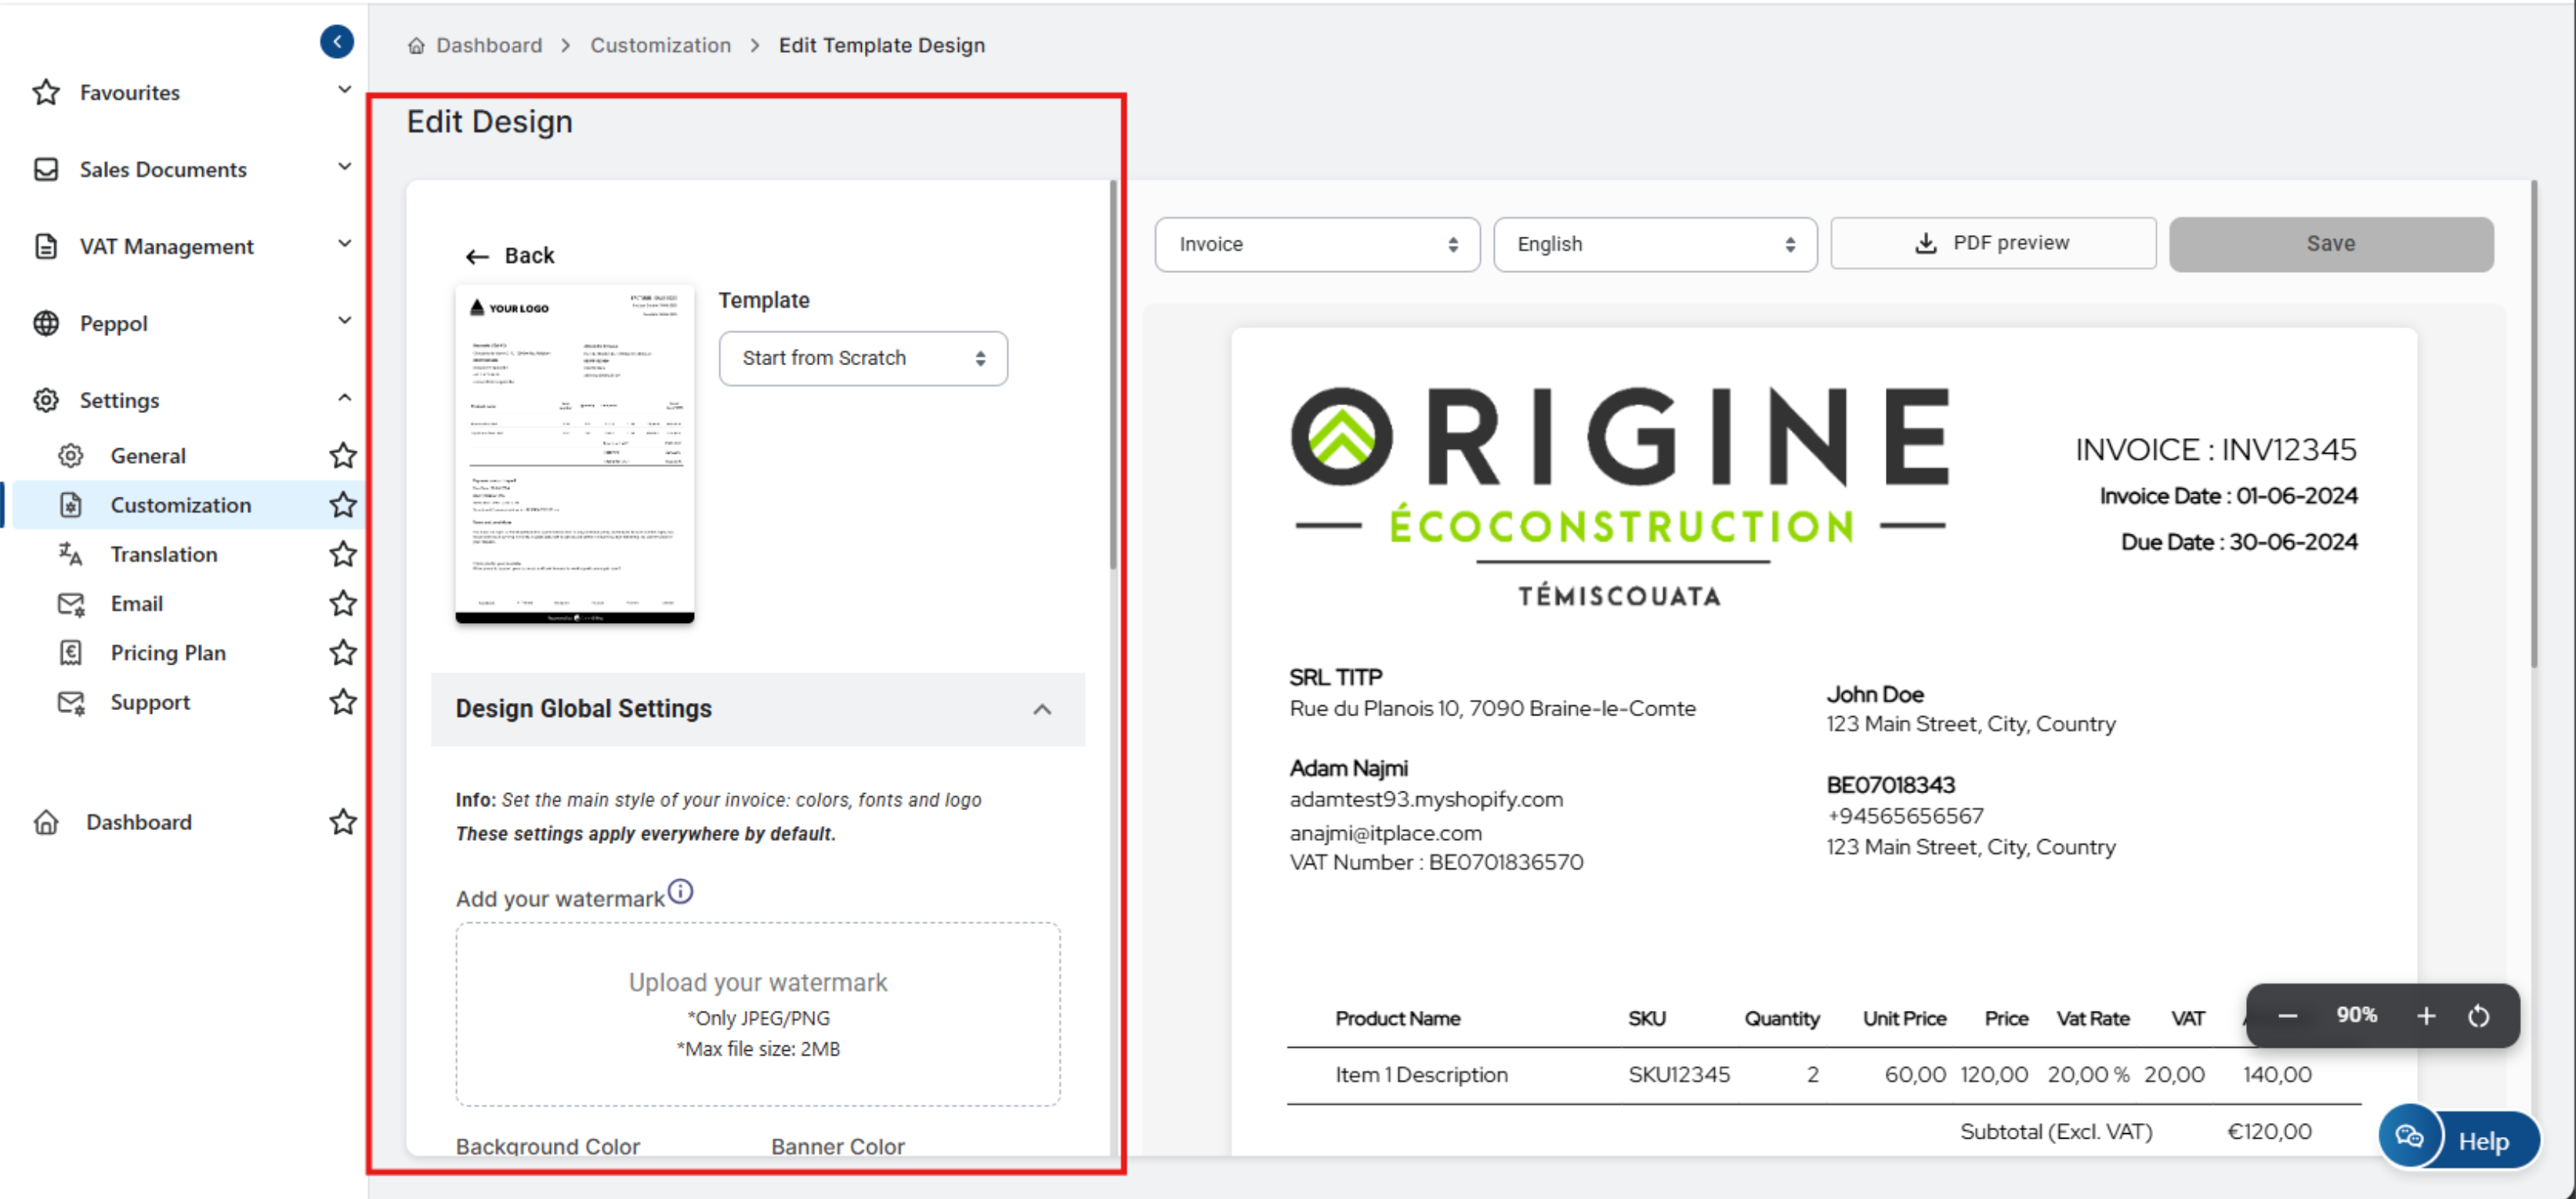
Task: Click the sidebar collapse arrow button
Action: point(336,41)
